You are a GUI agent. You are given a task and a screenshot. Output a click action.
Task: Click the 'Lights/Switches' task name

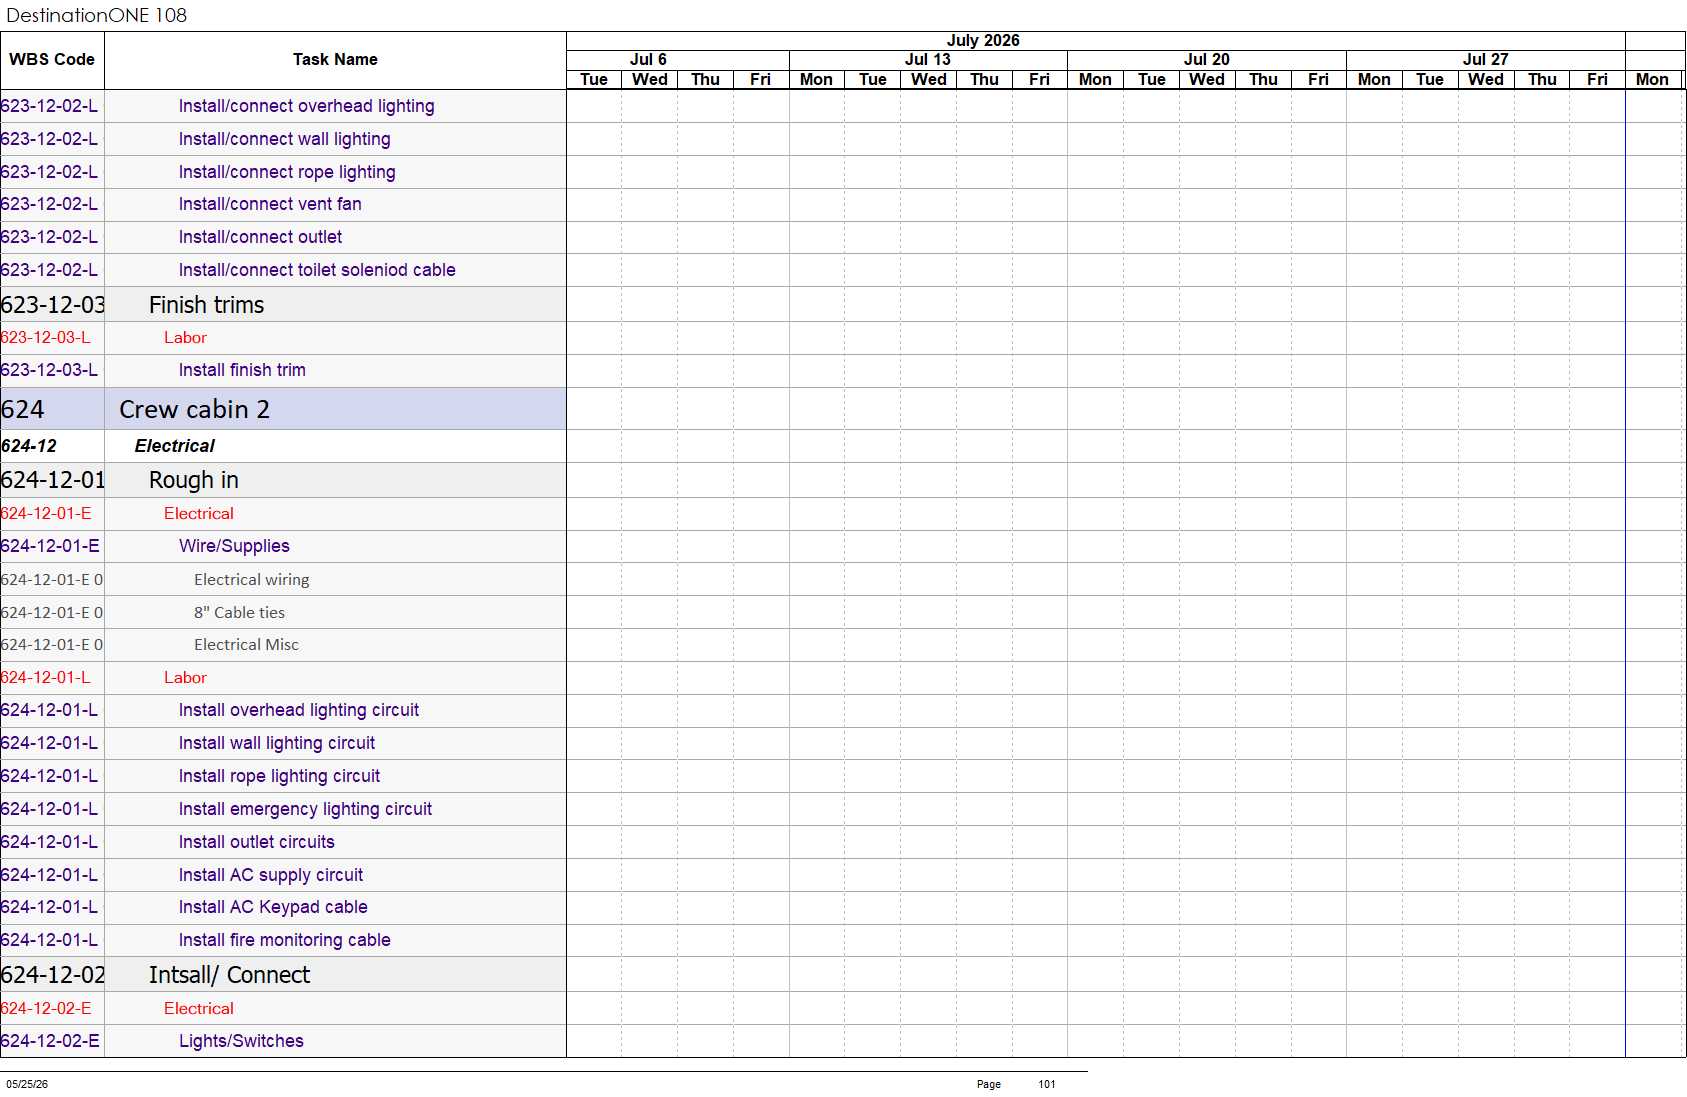click(x=241, y=1041)
